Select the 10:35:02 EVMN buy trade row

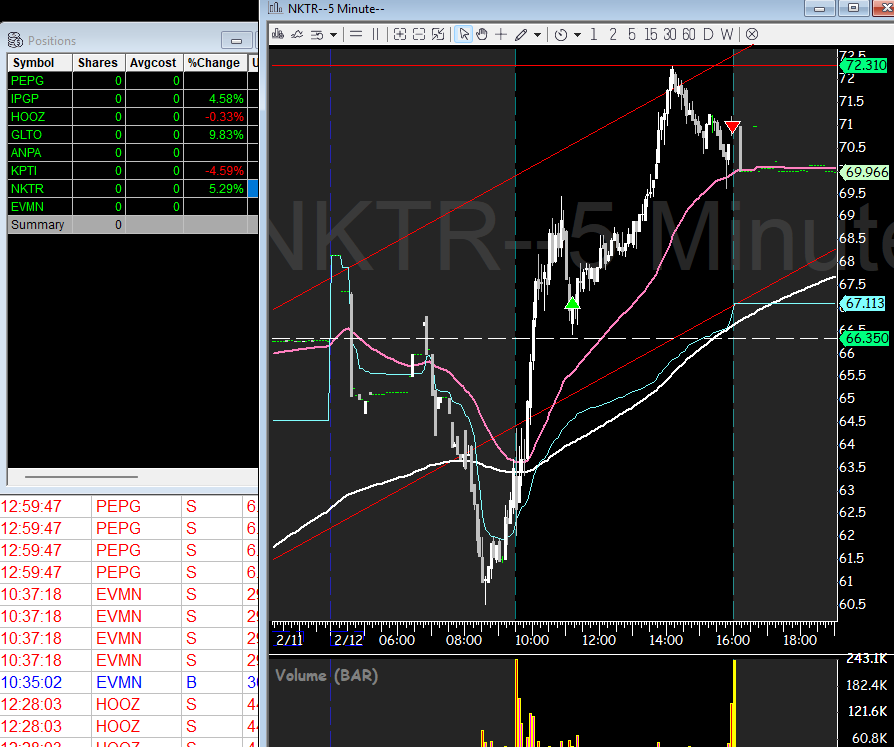[129, 683]
